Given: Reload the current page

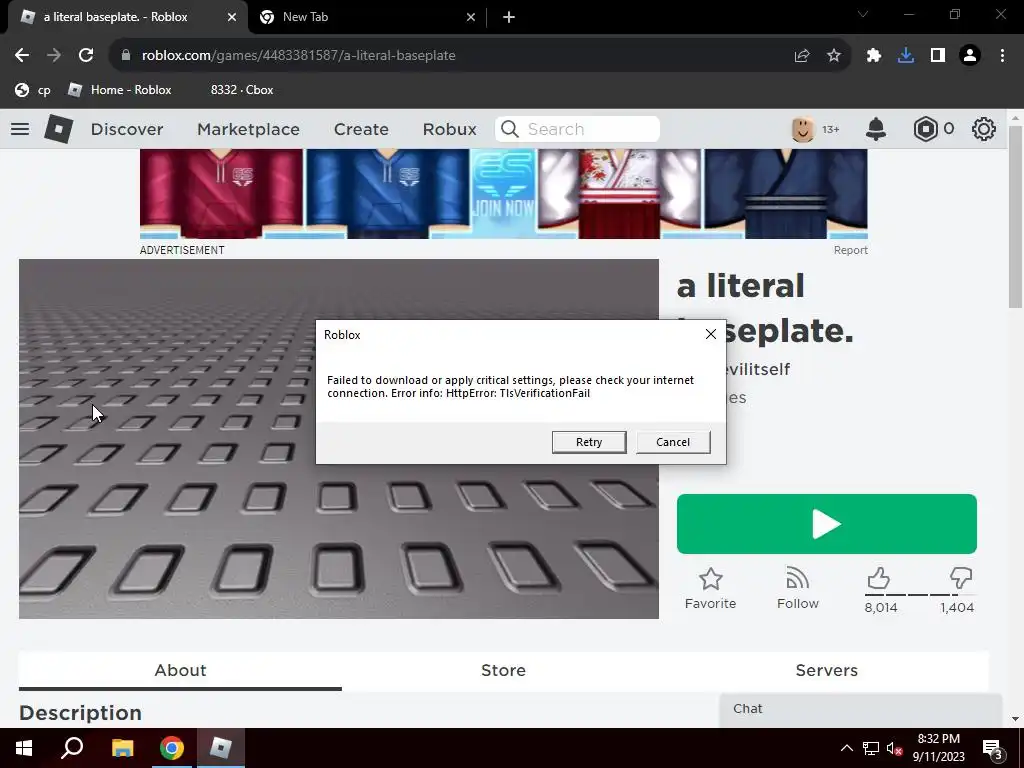Looking at the screenshot, I should pyautogui.click(x=86, y=56).
